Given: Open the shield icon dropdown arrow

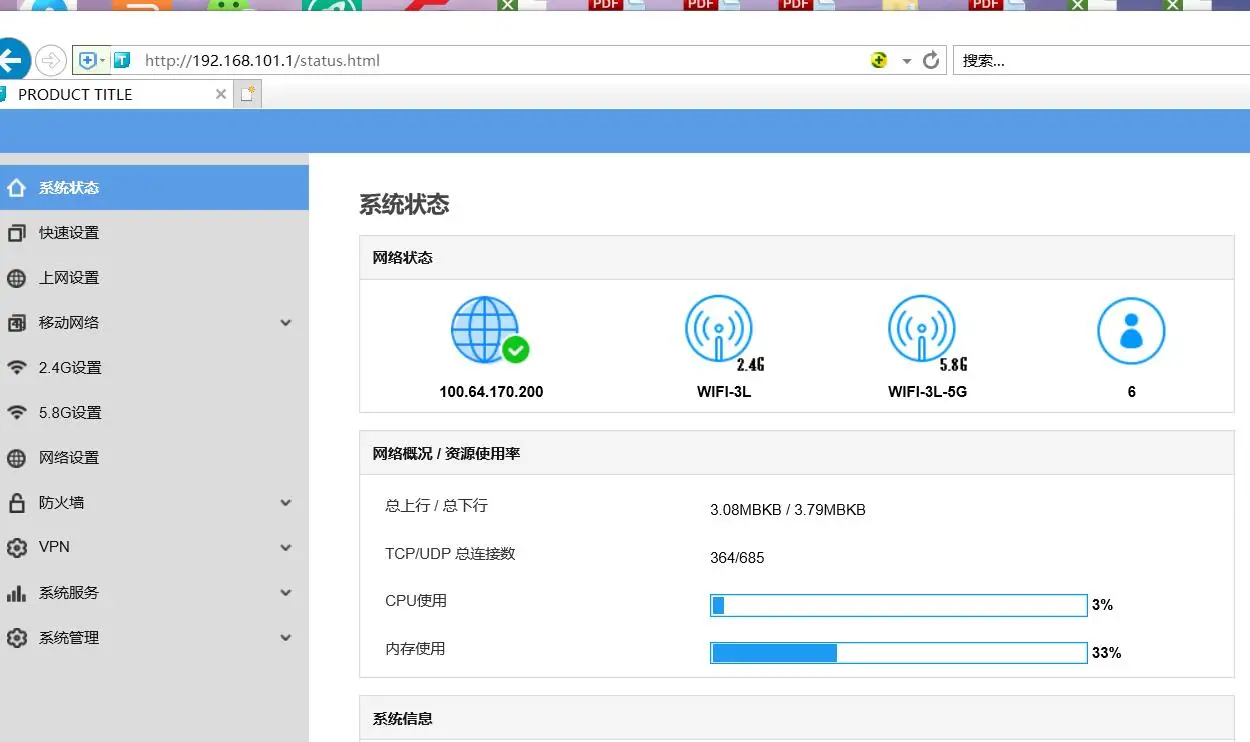Looking at the screenshot, I should point(103,61).
